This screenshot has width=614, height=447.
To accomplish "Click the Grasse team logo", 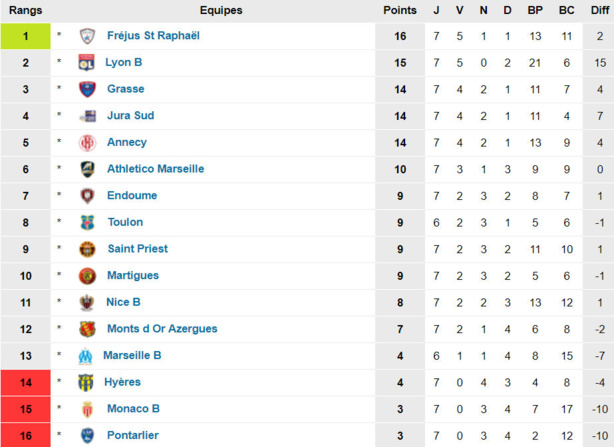I will coord(88,89).
